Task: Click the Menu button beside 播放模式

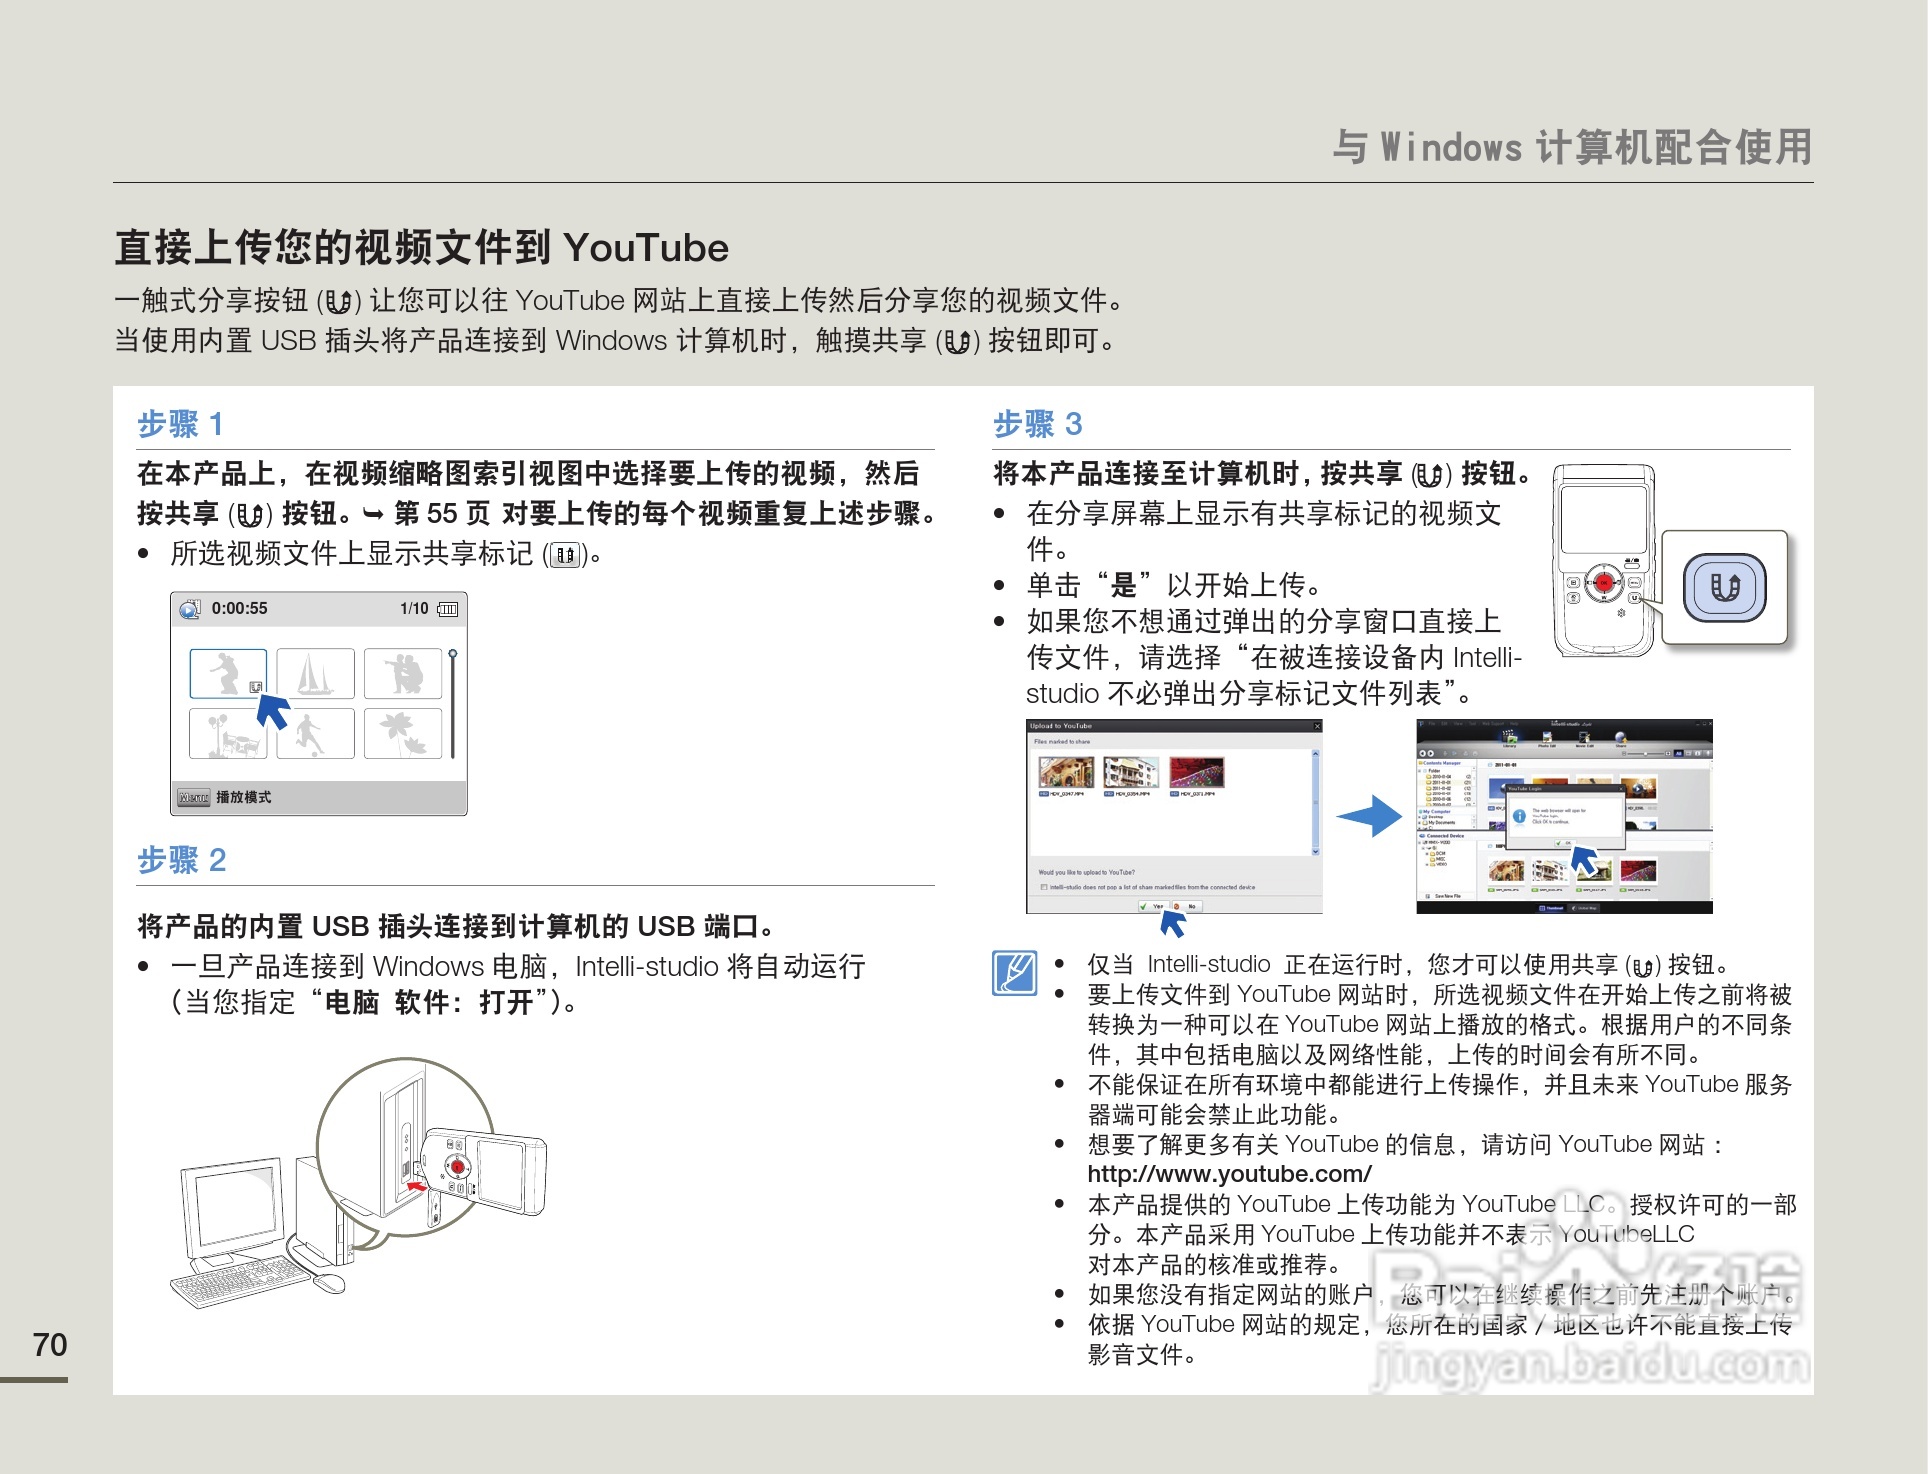Action: click(193, 797)
